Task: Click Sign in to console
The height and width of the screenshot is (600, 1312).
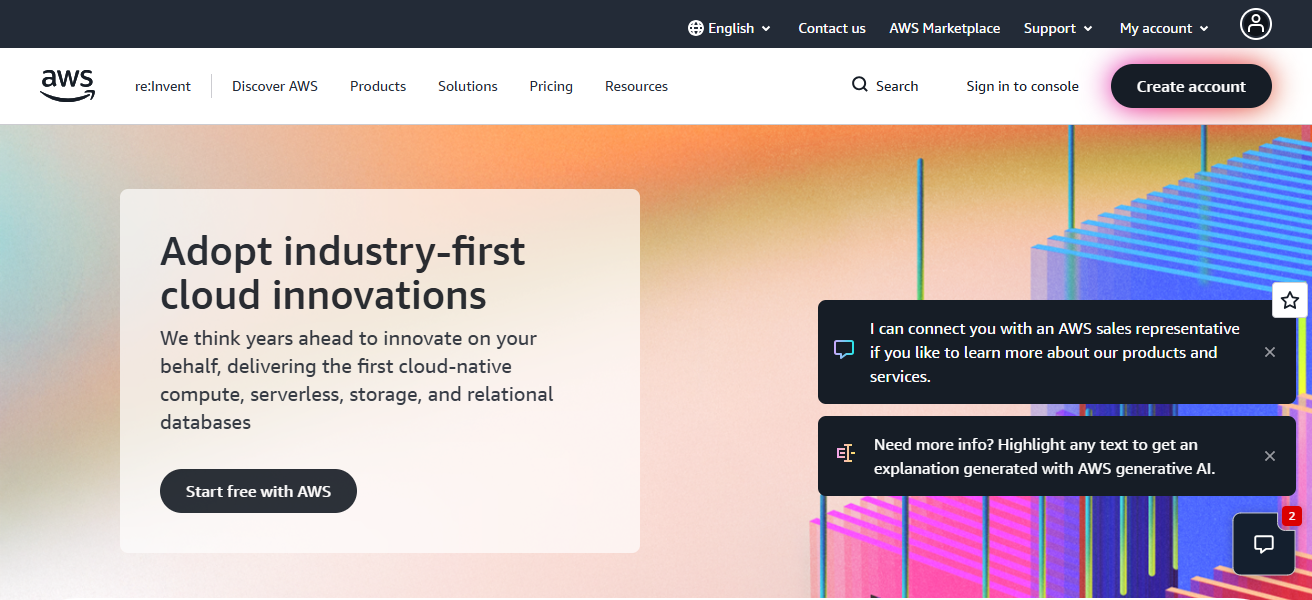Action: [1022, 86]
